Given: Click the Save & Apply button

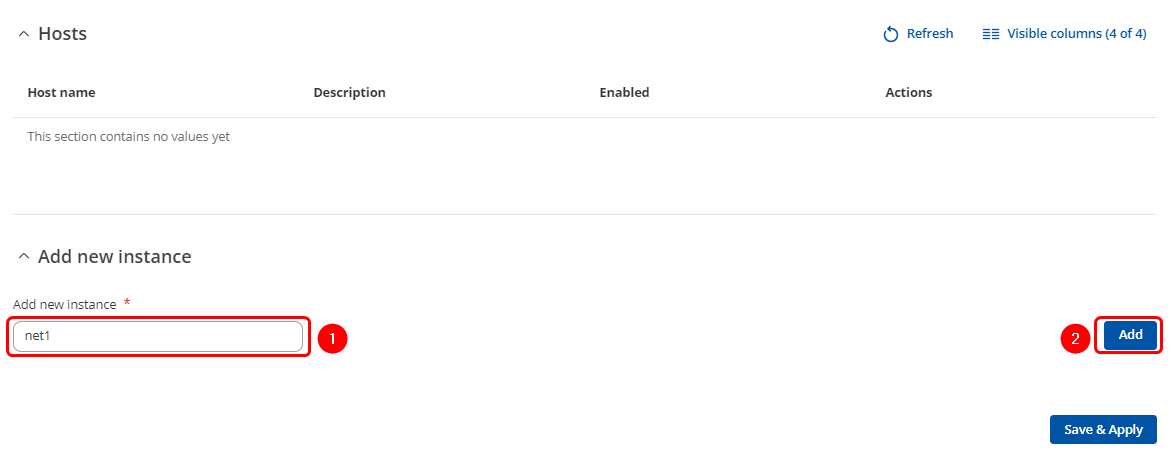Looking at the screenshot, I should point(1103,429).
